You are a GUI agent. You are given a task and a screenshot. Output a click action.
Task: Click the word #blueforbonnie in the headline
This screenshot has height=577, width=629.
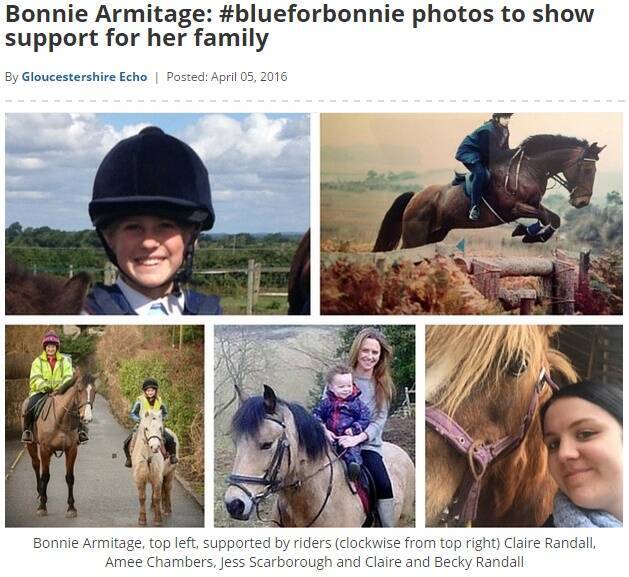(312, 14)
